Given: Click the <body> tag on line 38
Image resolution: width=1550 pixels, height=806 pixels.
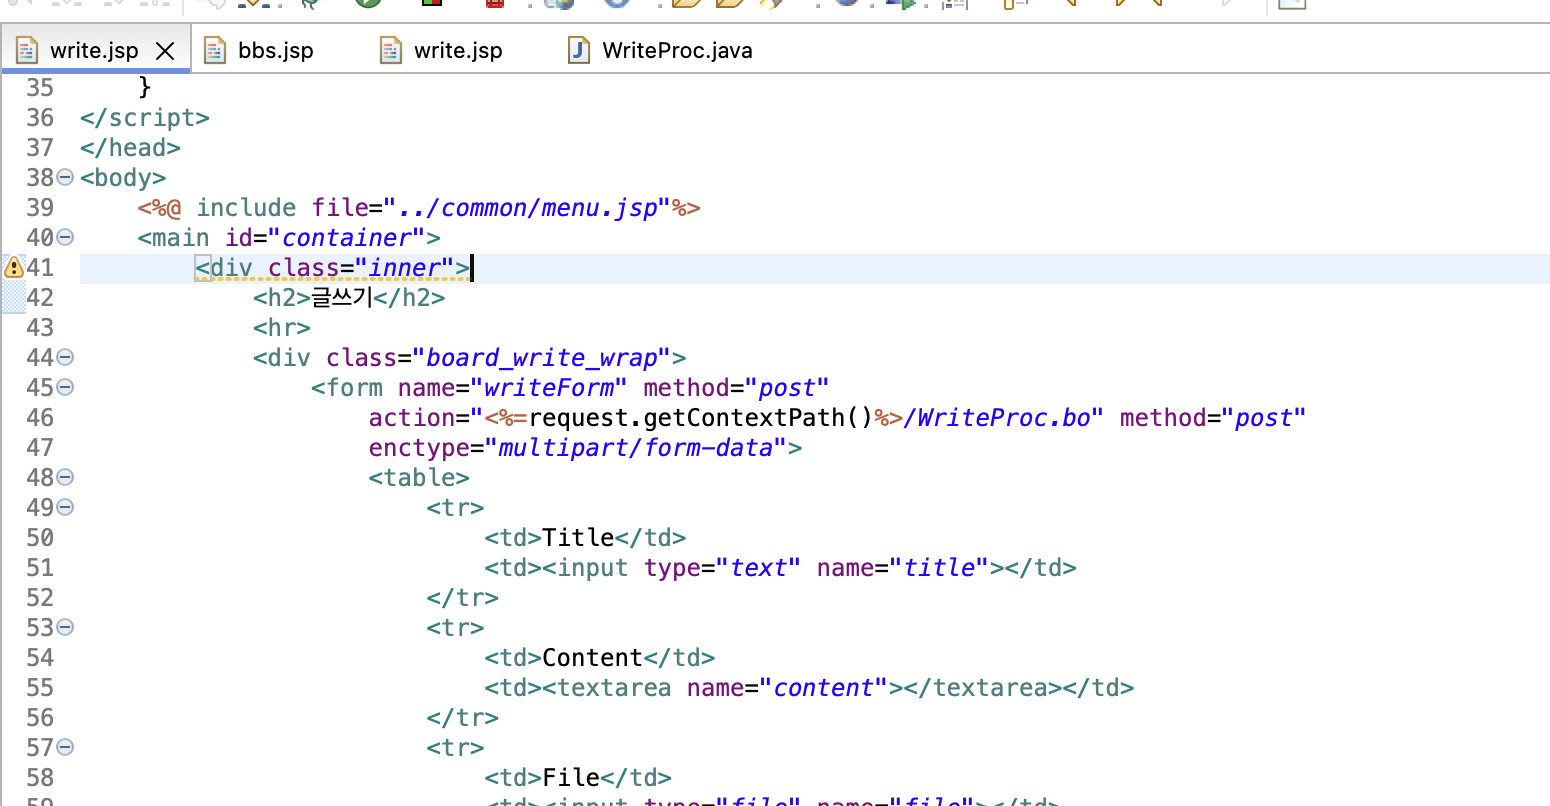Looking at the screenshot, I should pos(123,178).
